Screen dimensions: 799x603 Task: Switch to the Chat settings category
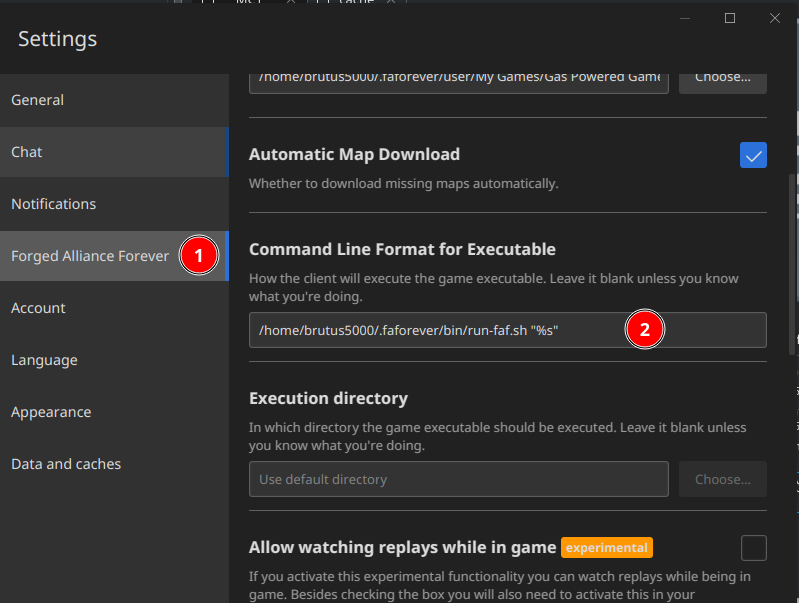114,152
